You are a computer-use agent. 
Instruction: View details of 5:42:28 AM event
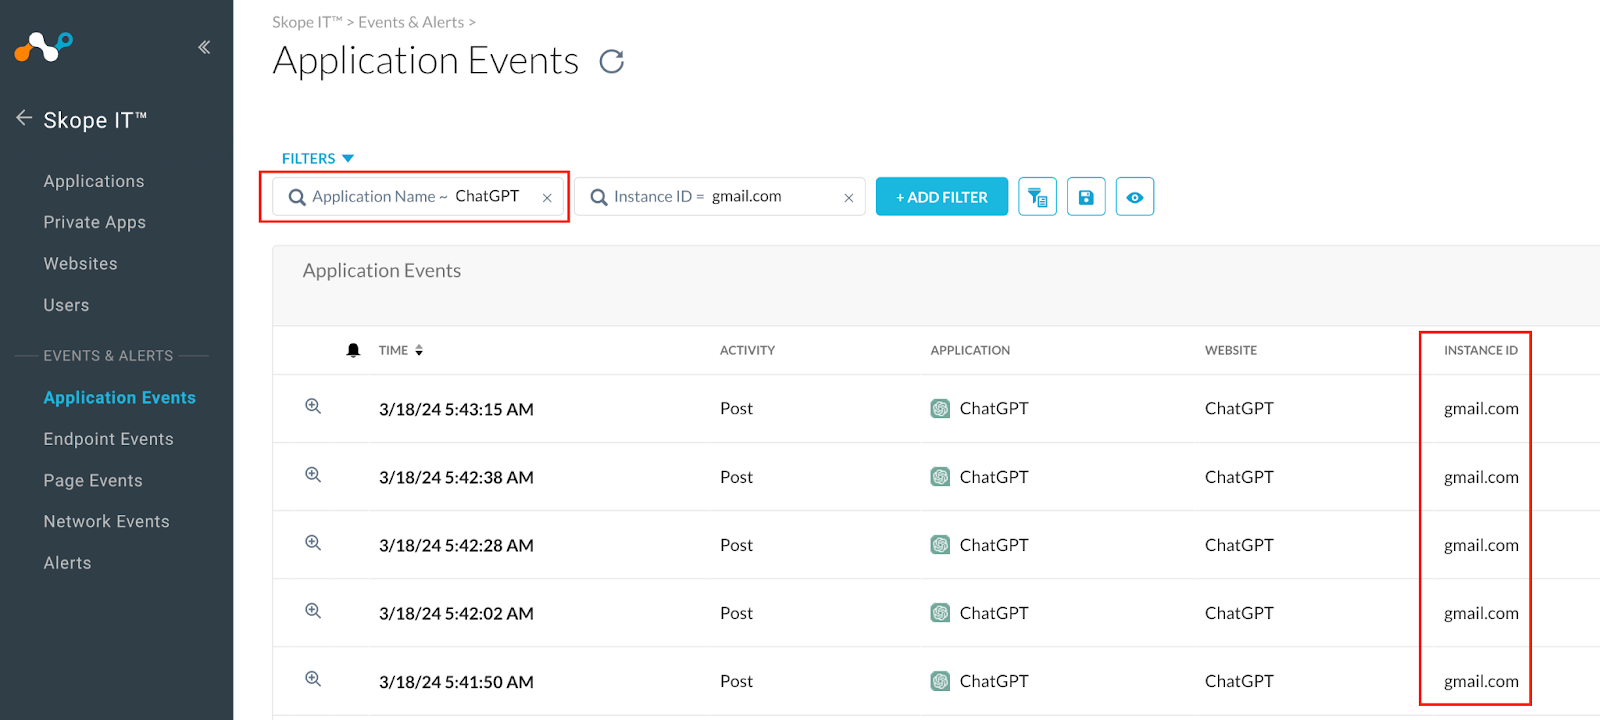click(313, 543)
